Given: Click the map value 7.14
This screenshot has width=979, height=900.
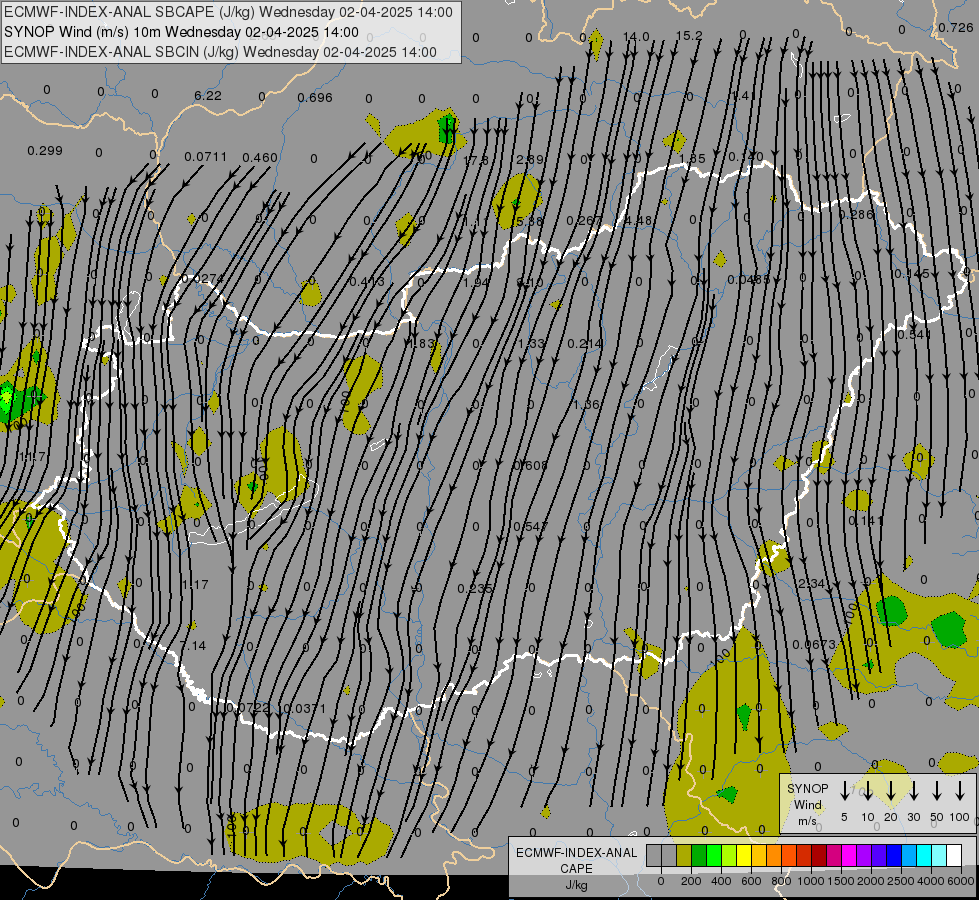Looking at the screenshot, I should pos(192,645).
